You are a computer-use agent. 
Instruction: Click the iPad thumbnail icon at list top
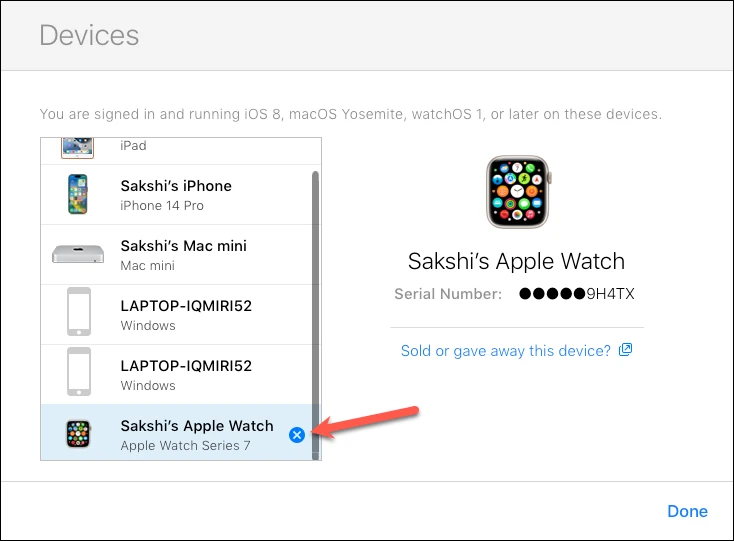[x=78, y=147]
